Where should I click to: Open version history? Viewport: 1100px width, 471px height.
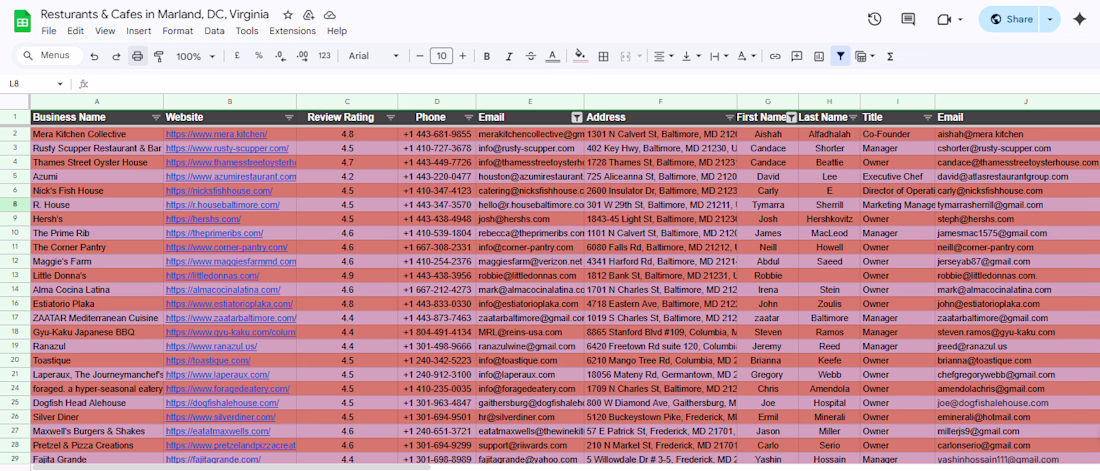click(874, 20)
